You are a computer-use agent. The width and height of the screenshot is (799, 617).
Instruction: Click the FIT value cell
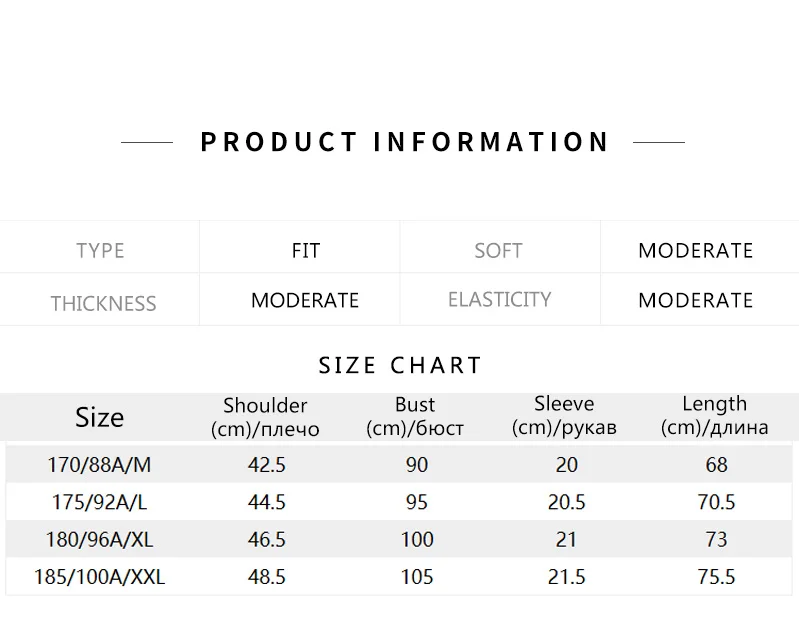305,250
